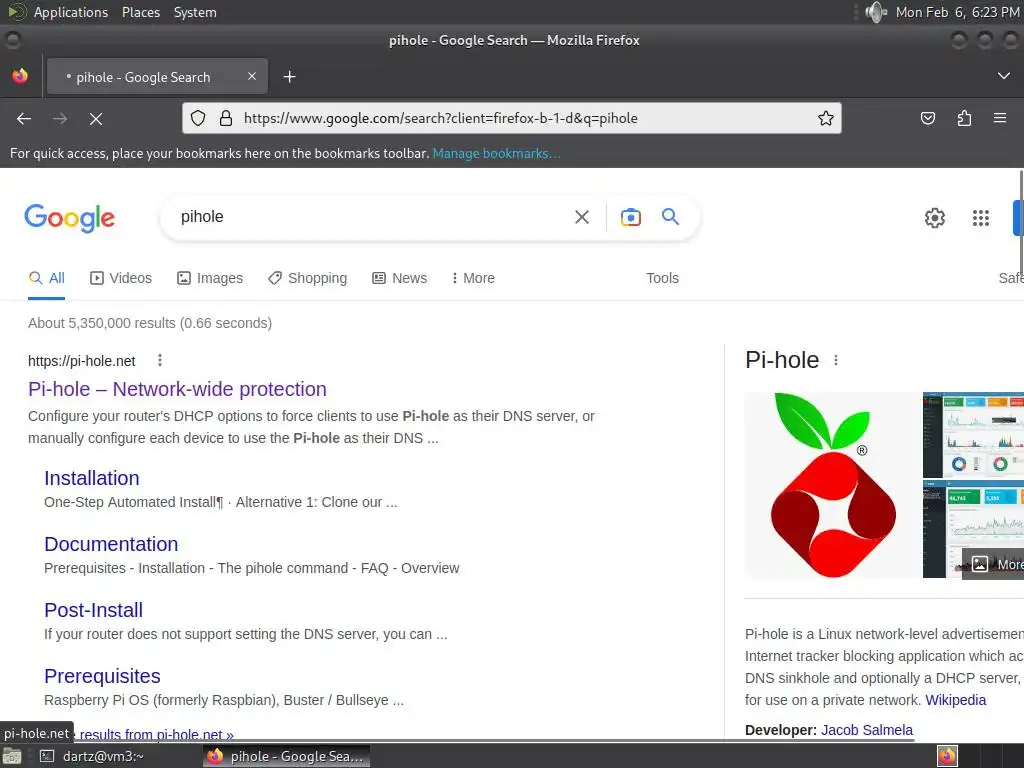The height and width of the screenshot is (768, 1024).
Task: Open the Installation sitelink
Action: pyautogui.click(x=91, y=478)
